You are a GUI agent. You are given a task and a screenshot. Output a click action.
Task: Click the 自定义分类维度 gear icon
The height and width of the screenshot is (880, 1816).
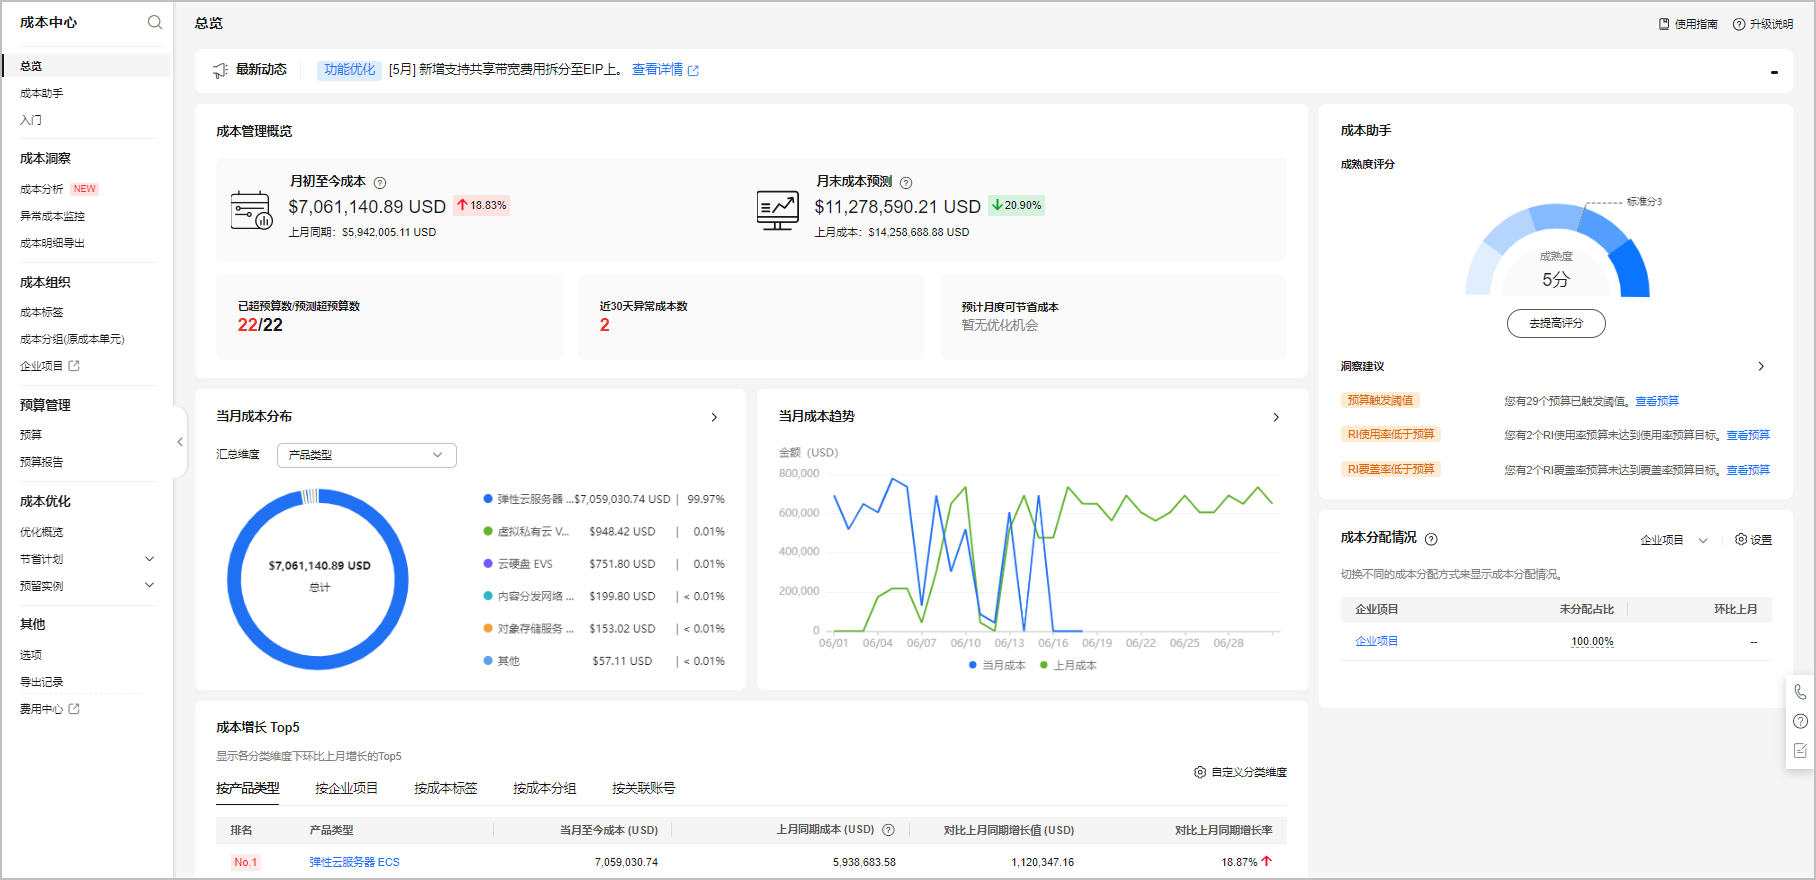[1200, 772]
